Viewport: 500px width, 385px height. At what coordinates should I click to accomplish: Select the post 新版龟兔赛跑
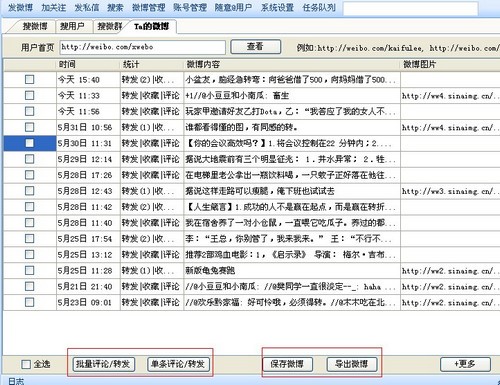(292, 271)
